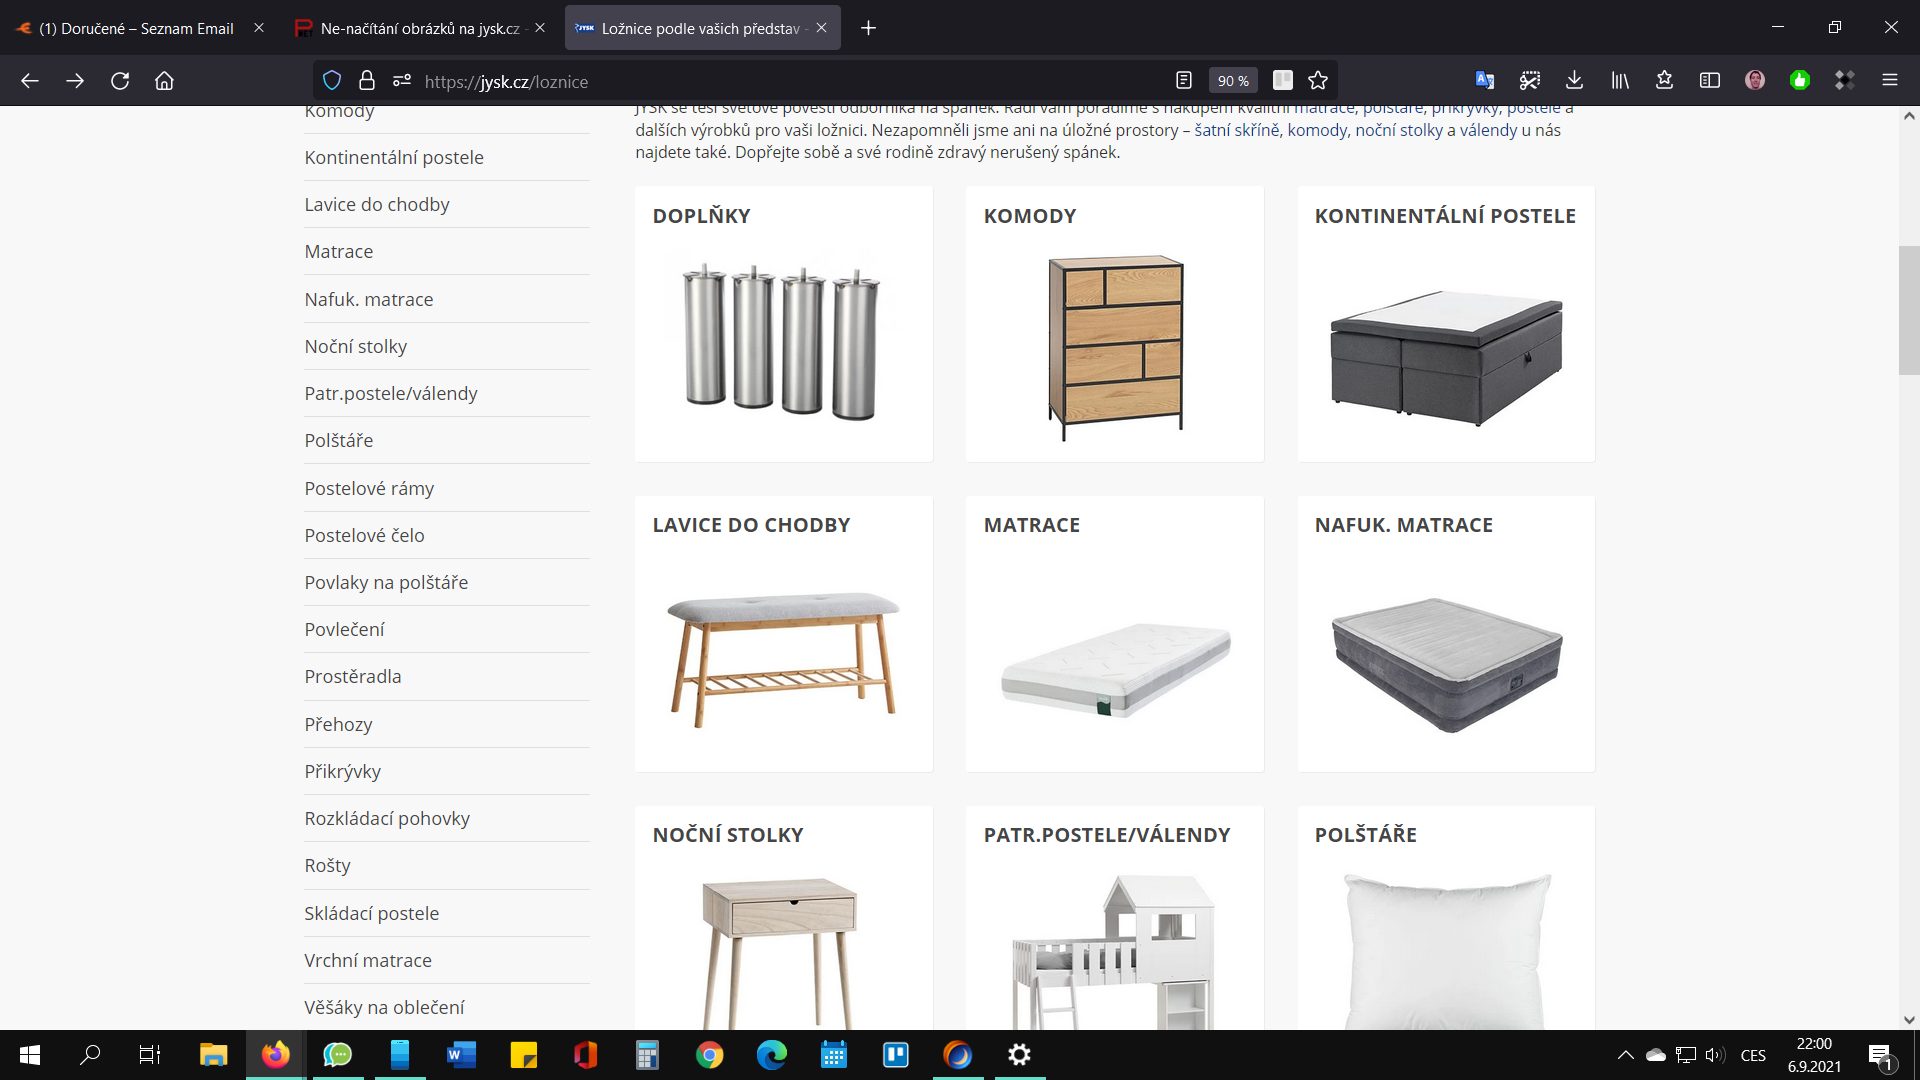Viewport: 1920px width, 1080px height.
Task: Show hidden system tray icons
Action: click(1626, 1055)
